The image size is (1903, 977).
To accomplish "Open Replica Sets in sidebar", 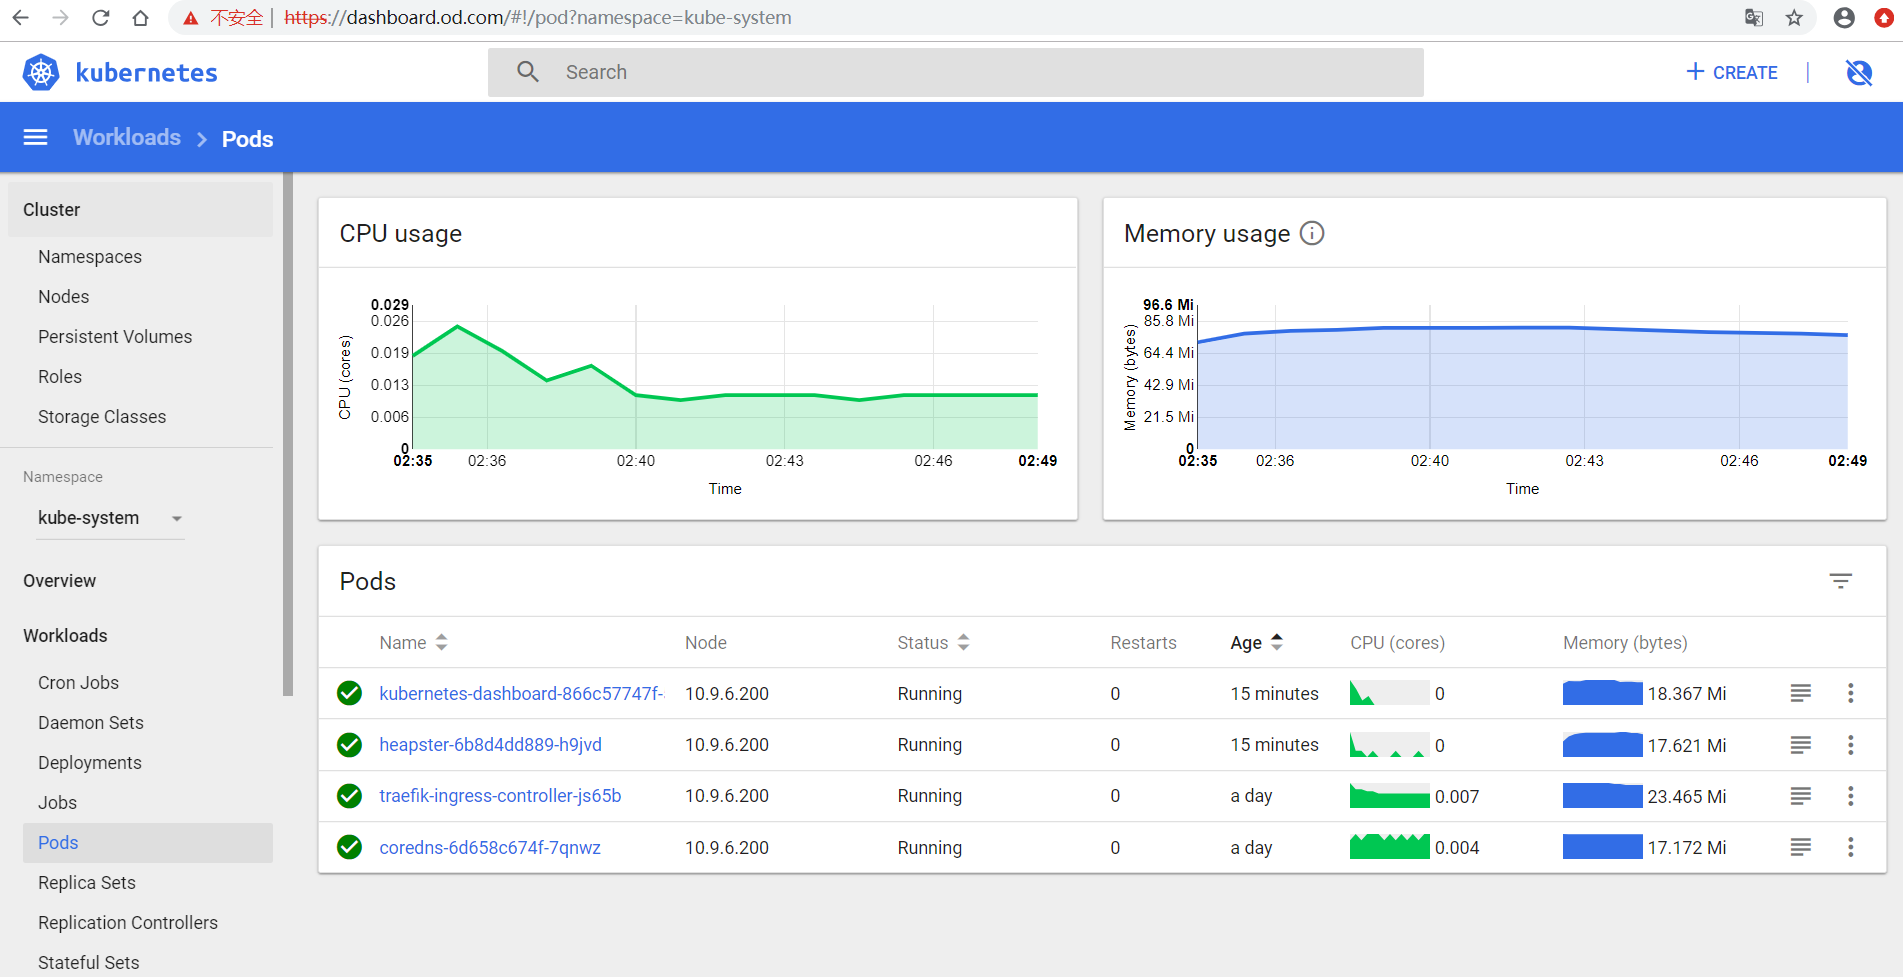I will [87, 883].
